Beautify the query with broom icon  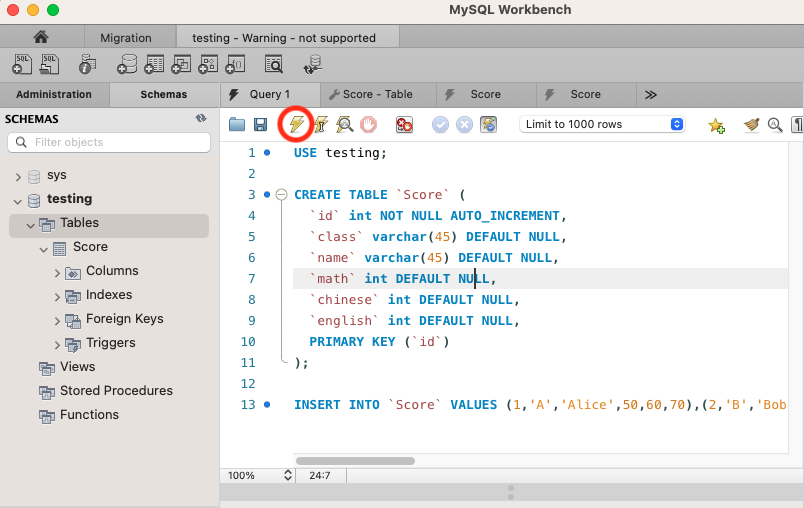tap(752, 124)
